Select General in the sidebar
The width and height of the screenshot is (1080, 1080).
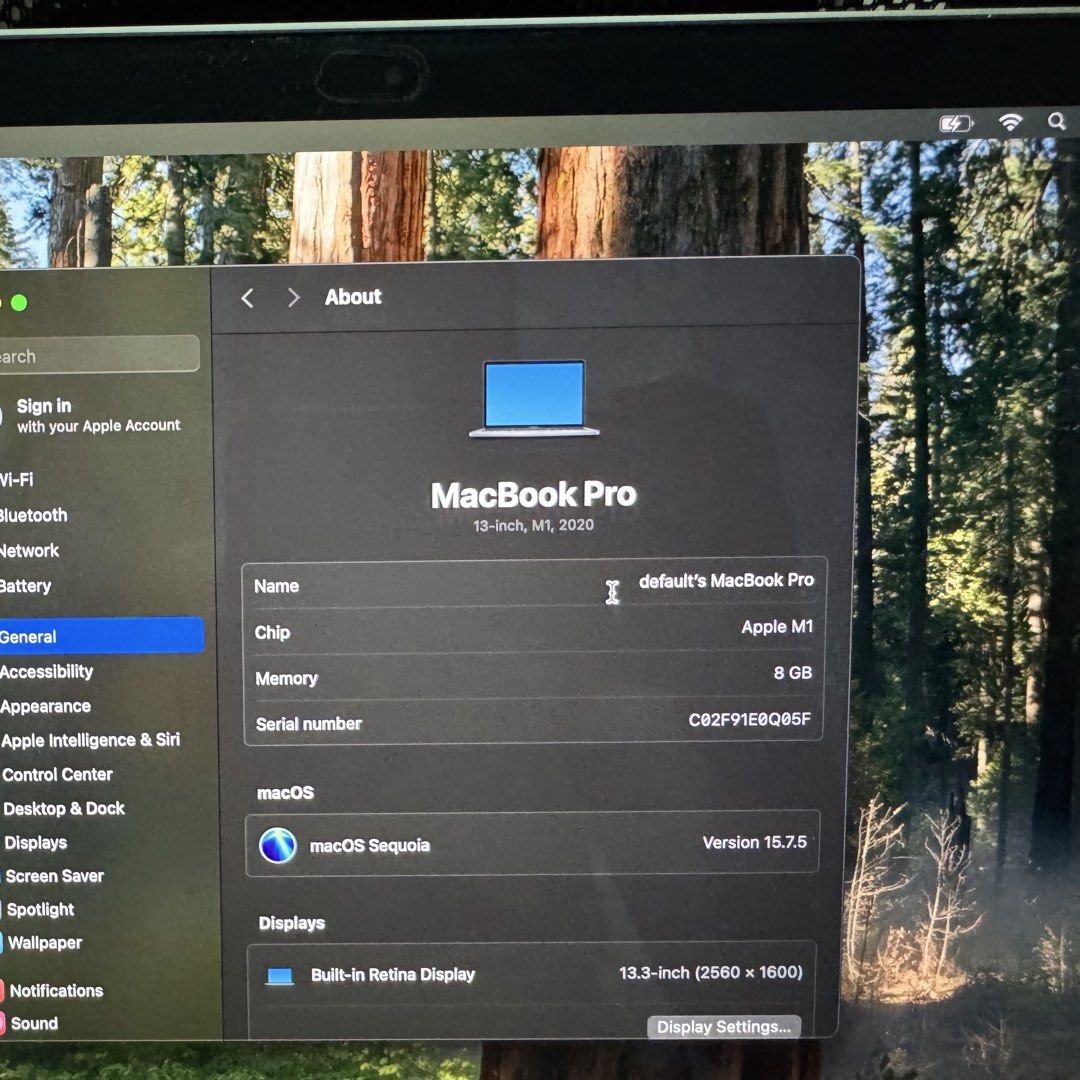(x=101, y=635)
